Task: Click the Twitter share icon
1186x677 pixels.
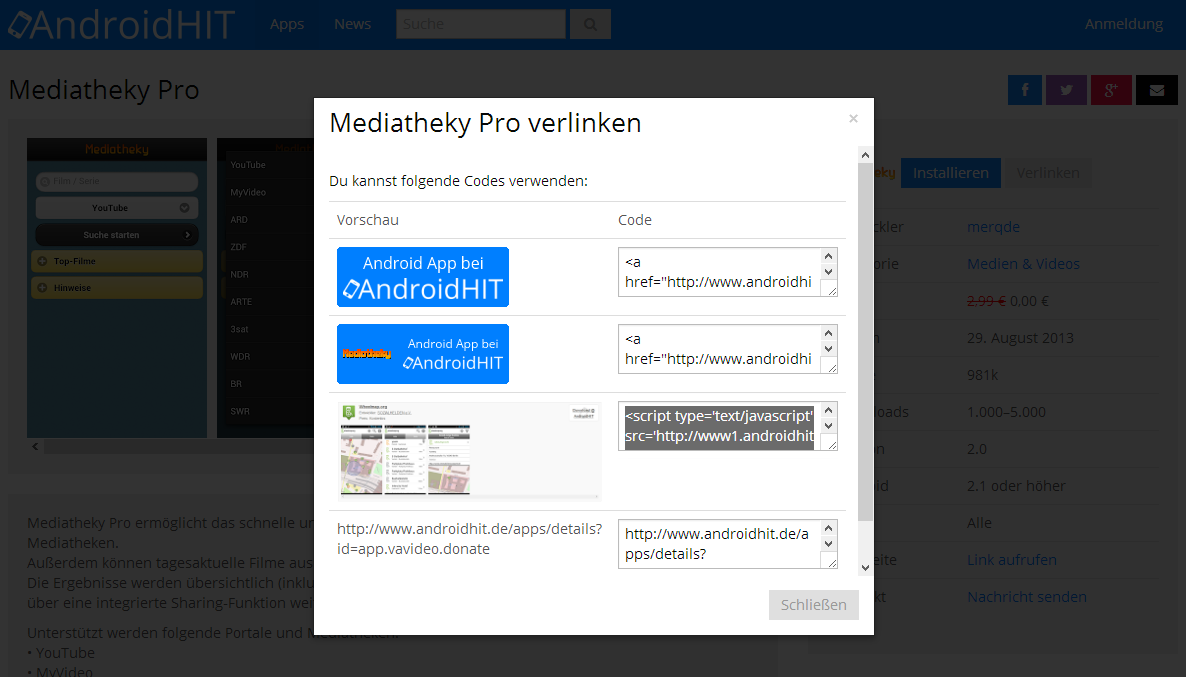Action: point(1066,90)
